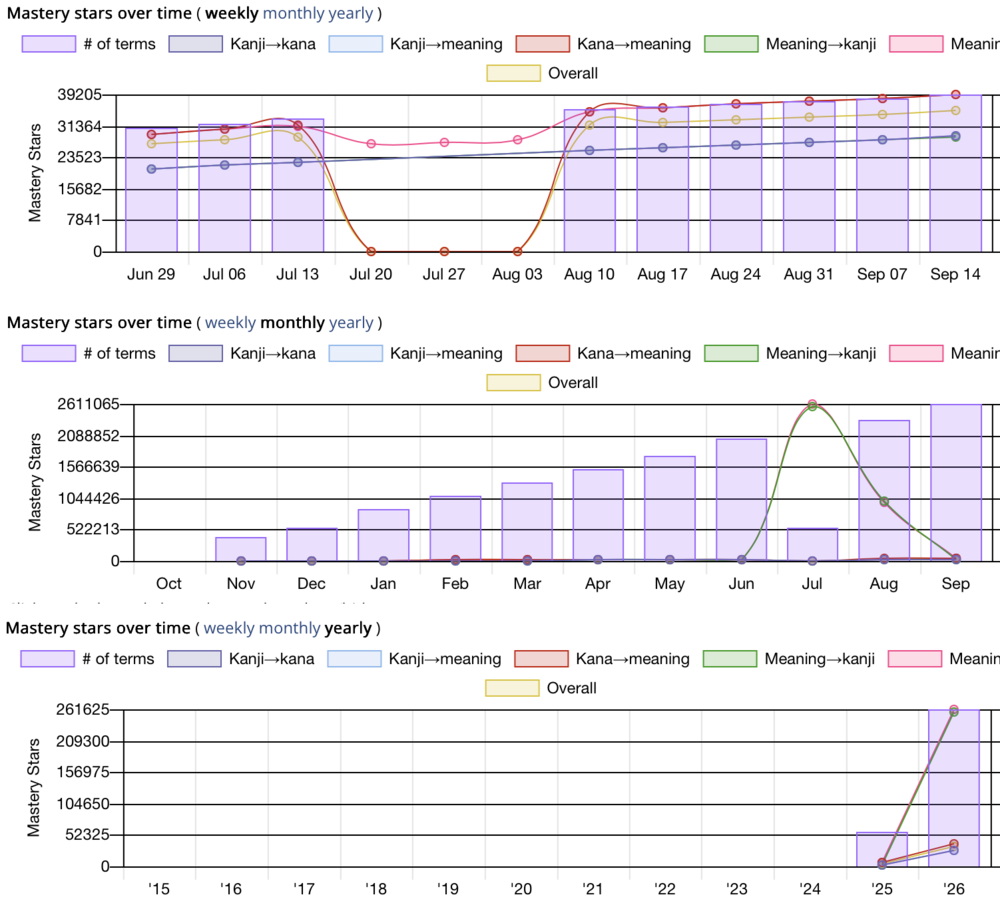This screenshot has width=1000, height=905.
Task: Switch the weekly chart to the yearly view link
Action: (350, 13)
